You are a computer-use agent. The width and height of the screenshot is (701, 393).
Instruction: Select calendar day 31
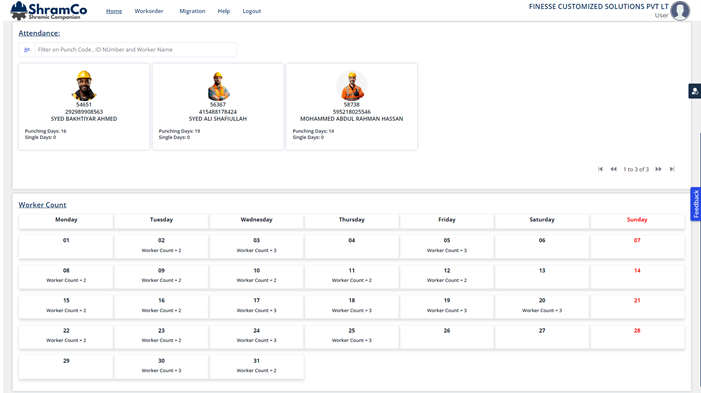point(257,367)
